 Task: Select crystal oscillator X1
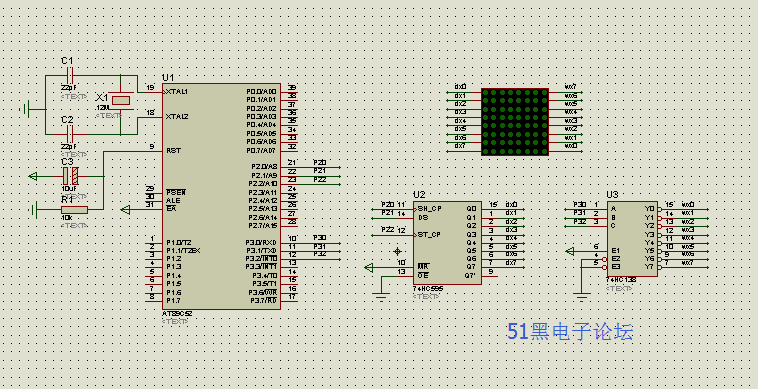pos(120,100)
